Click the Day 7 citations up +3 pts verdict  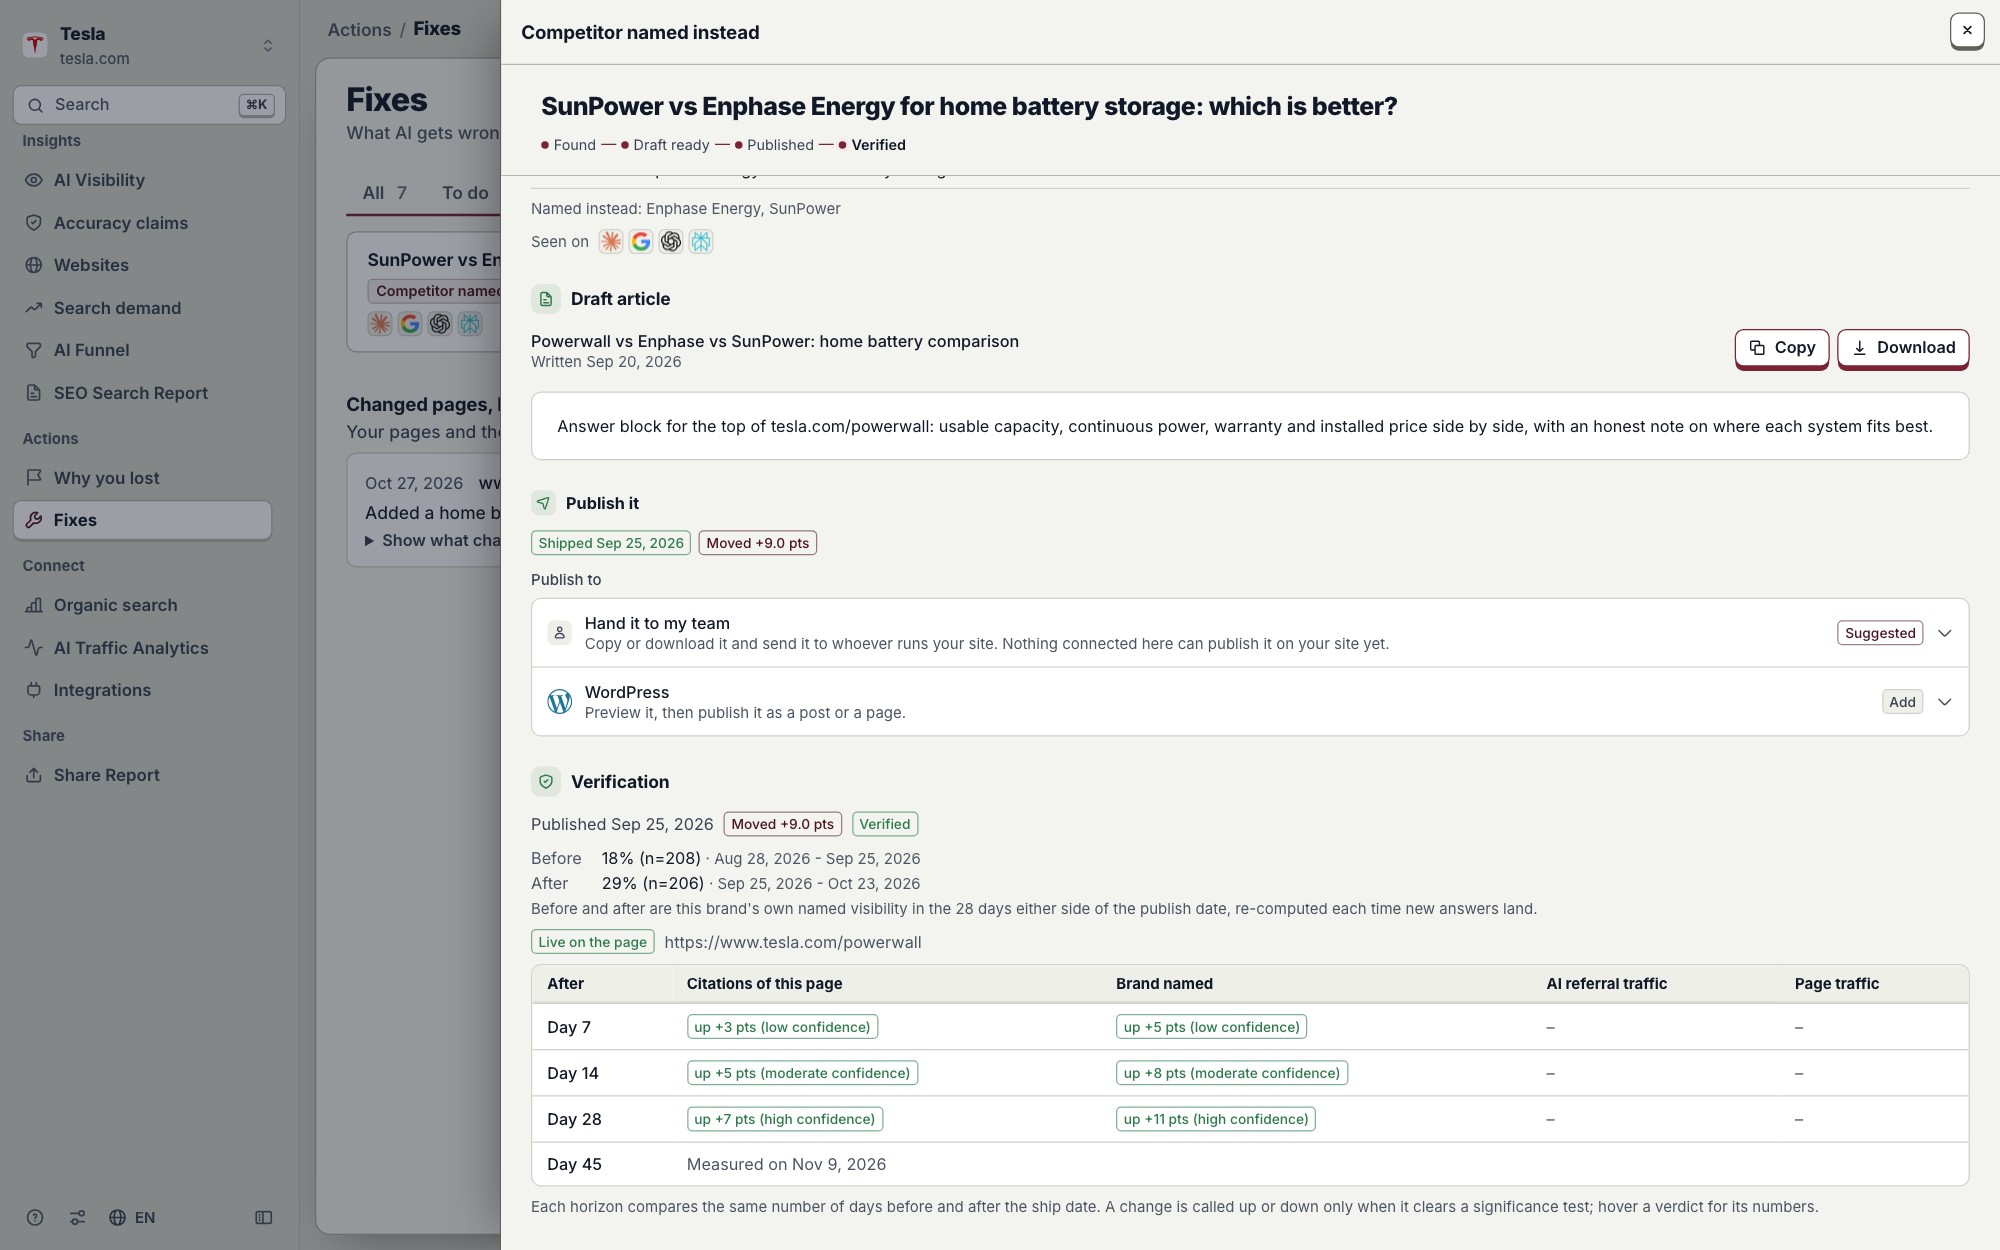[782, 1027]
